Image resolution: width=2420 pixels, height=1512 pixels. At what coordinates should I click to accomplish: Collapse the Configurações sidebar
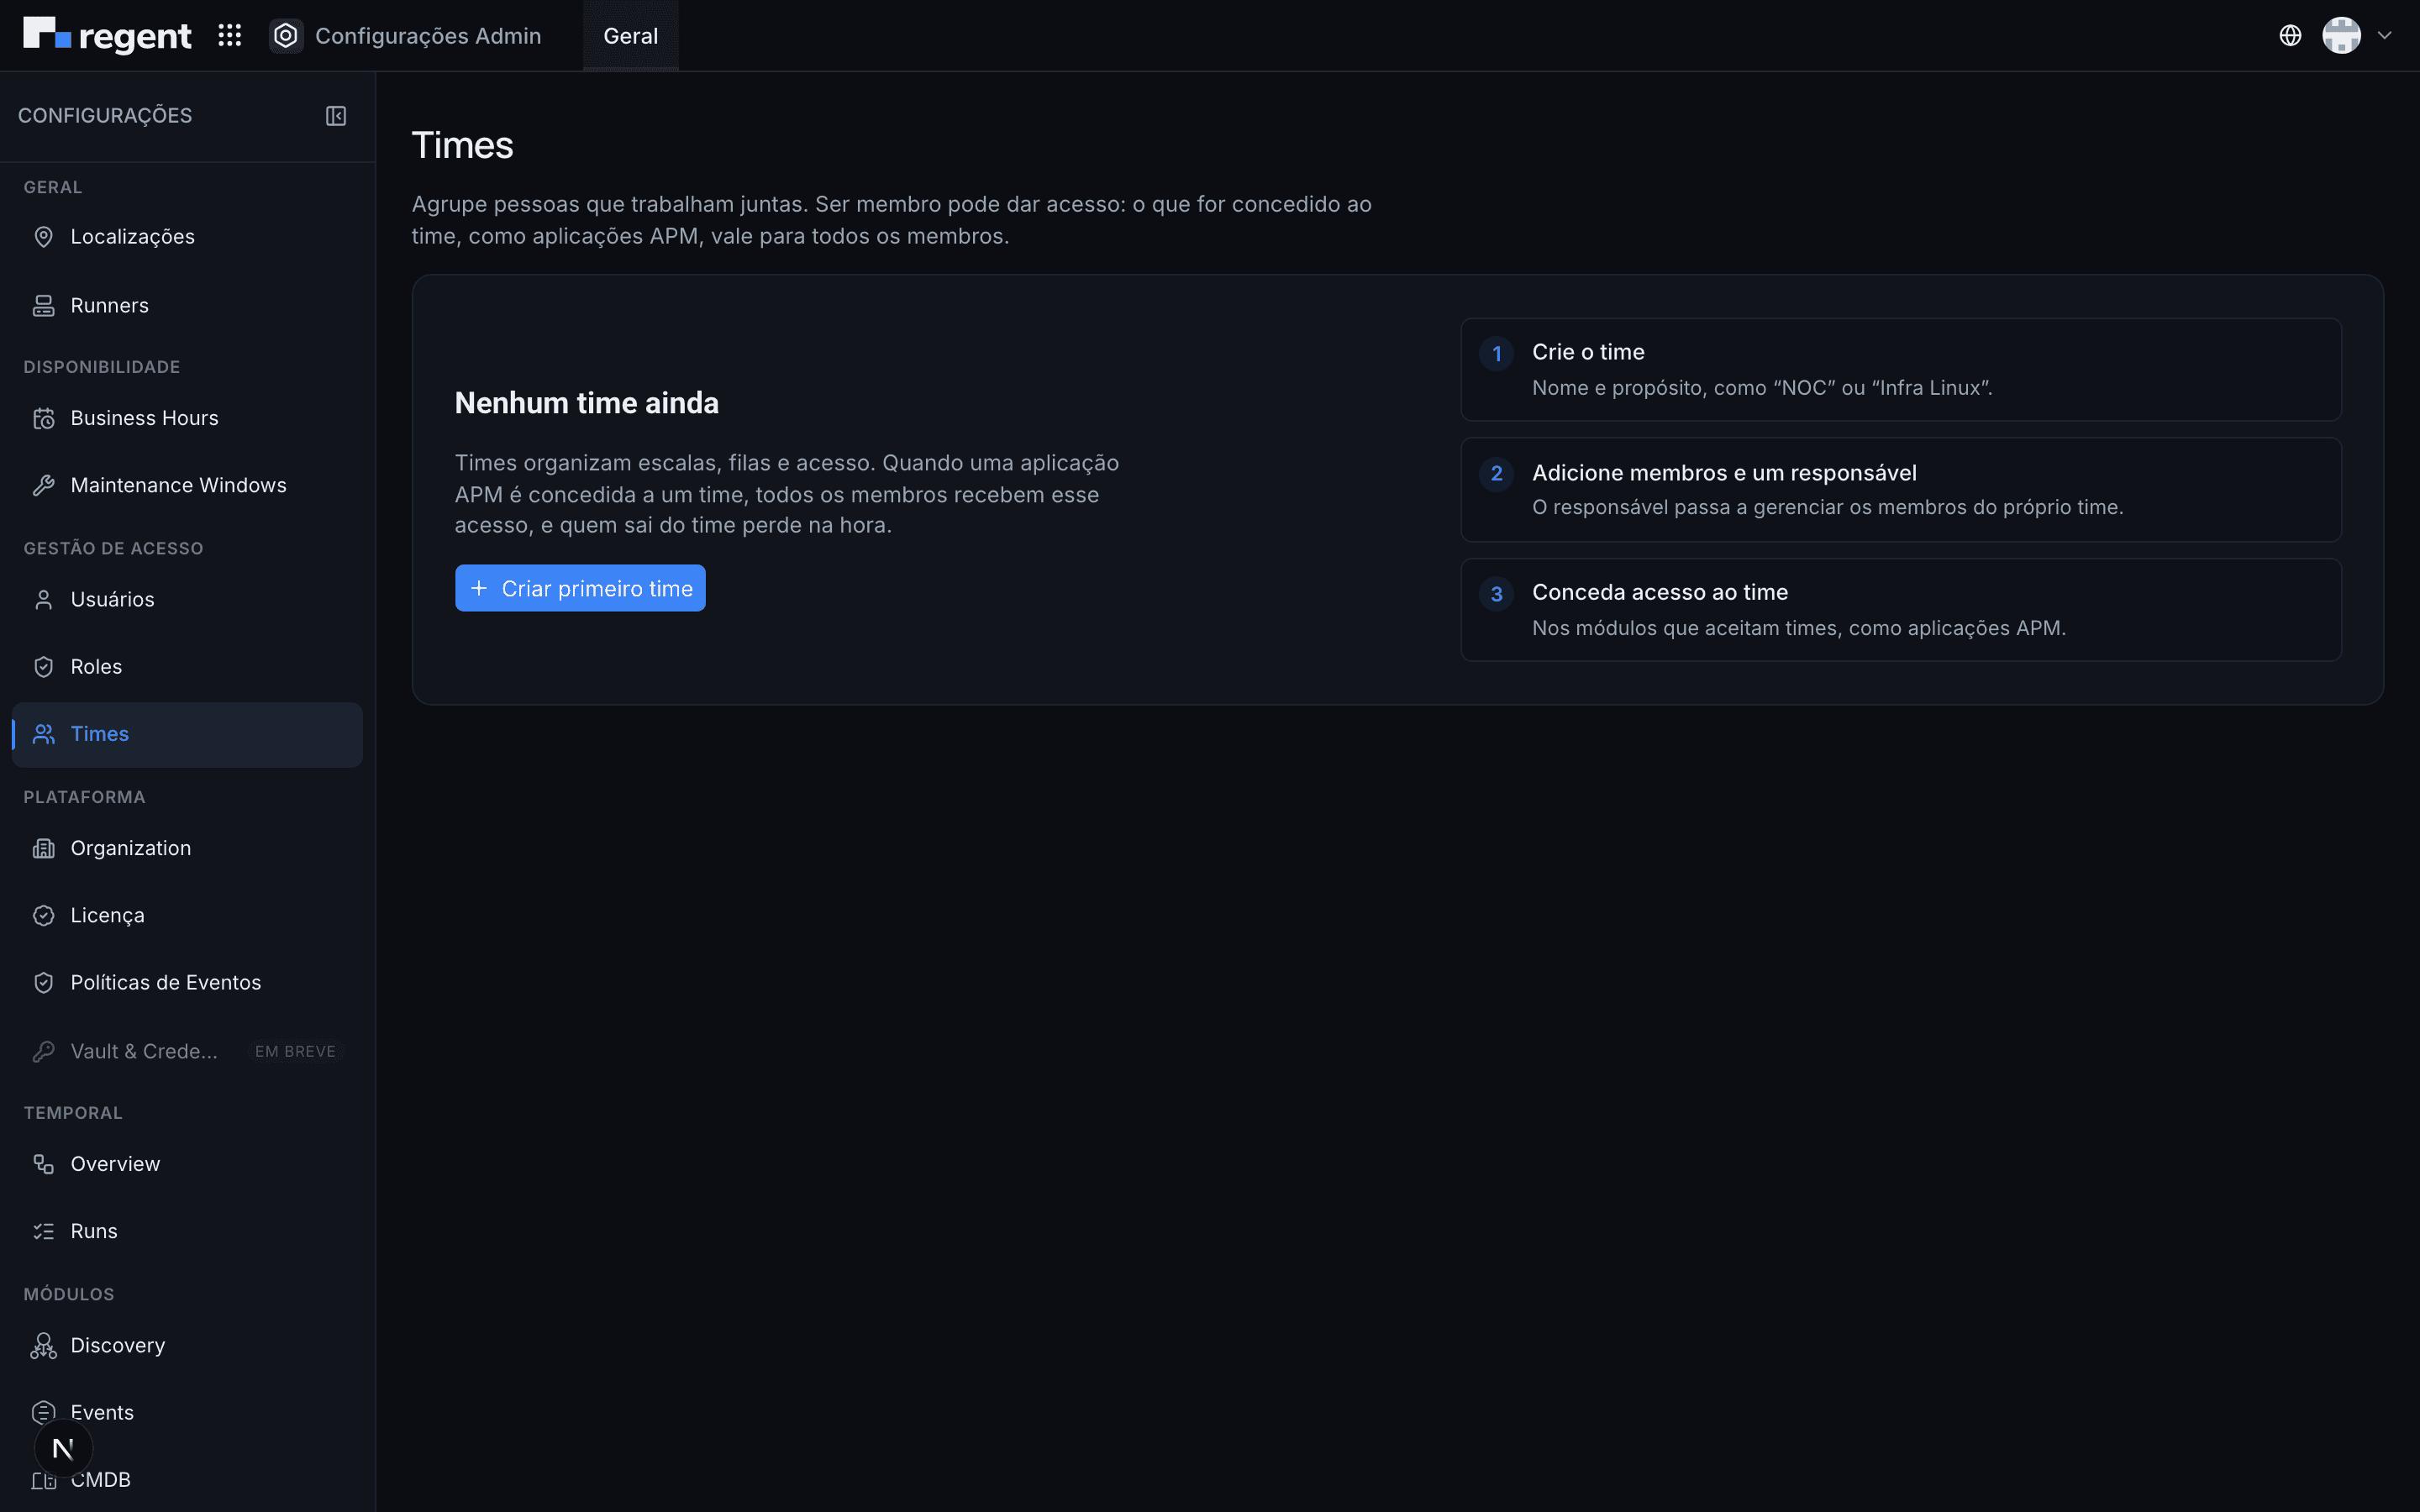tap(336, 116)
